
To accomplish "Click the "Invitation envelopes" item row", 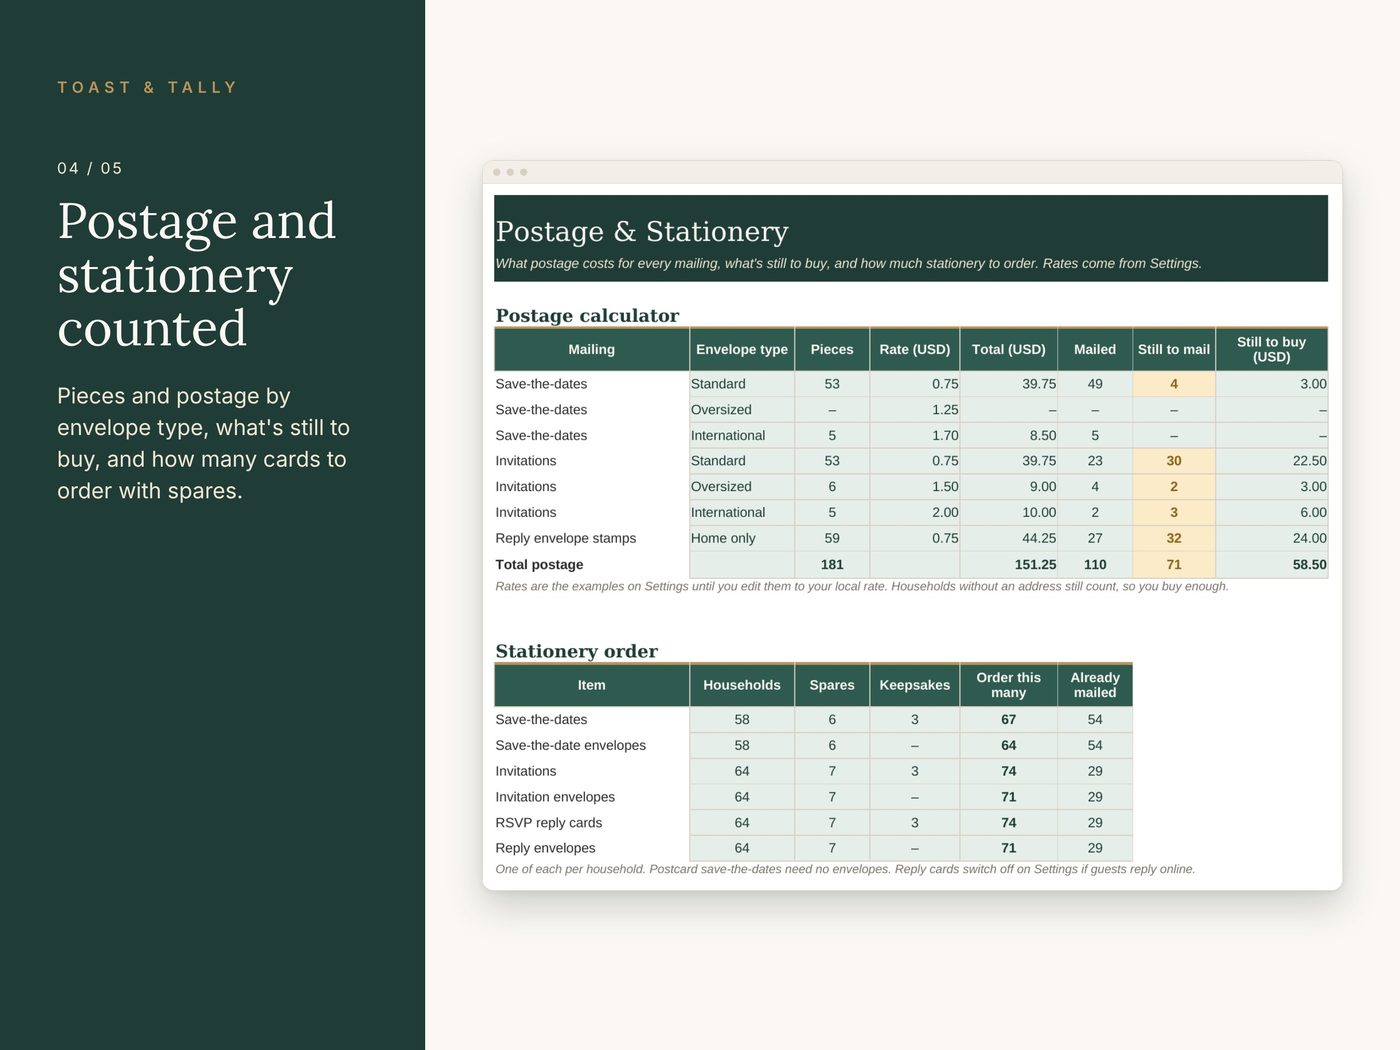I will tap(813, 797).
